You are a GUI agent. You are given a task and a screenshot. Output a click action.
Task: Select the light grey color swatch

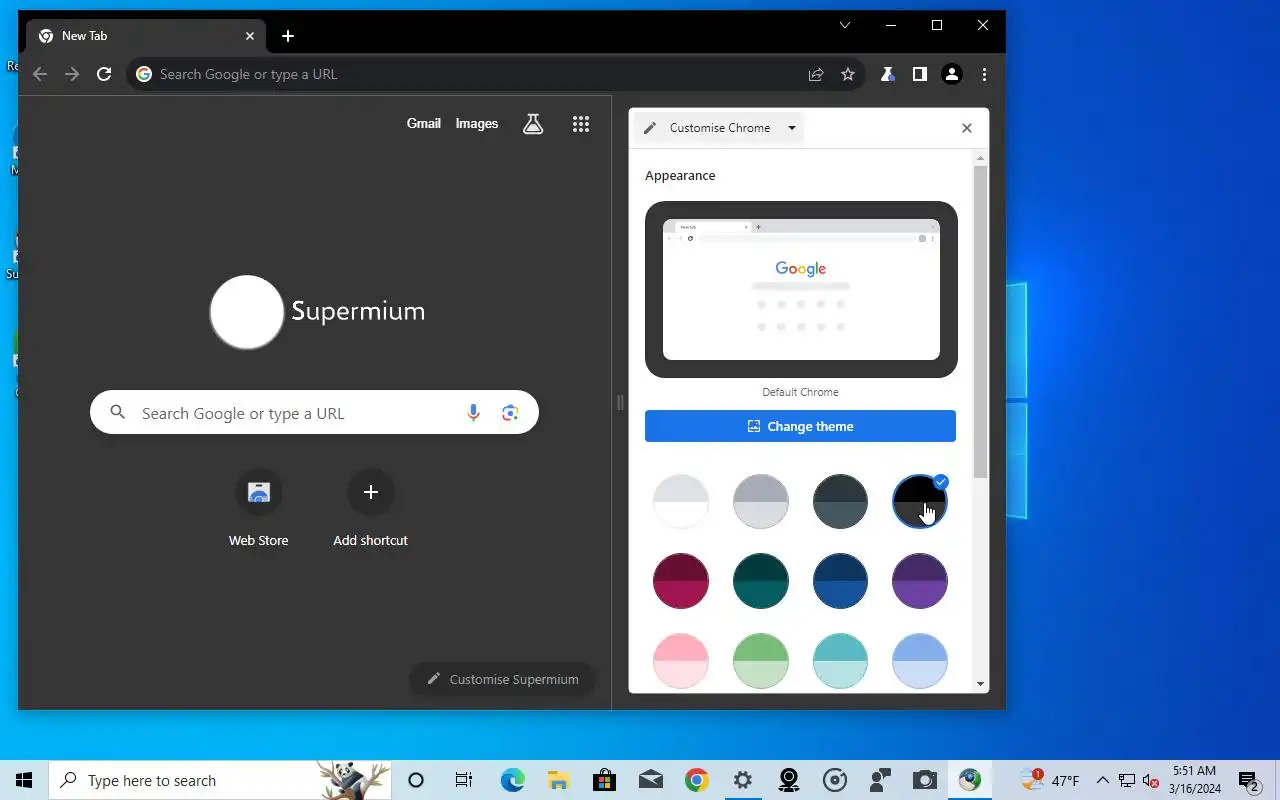pos(761,501)
